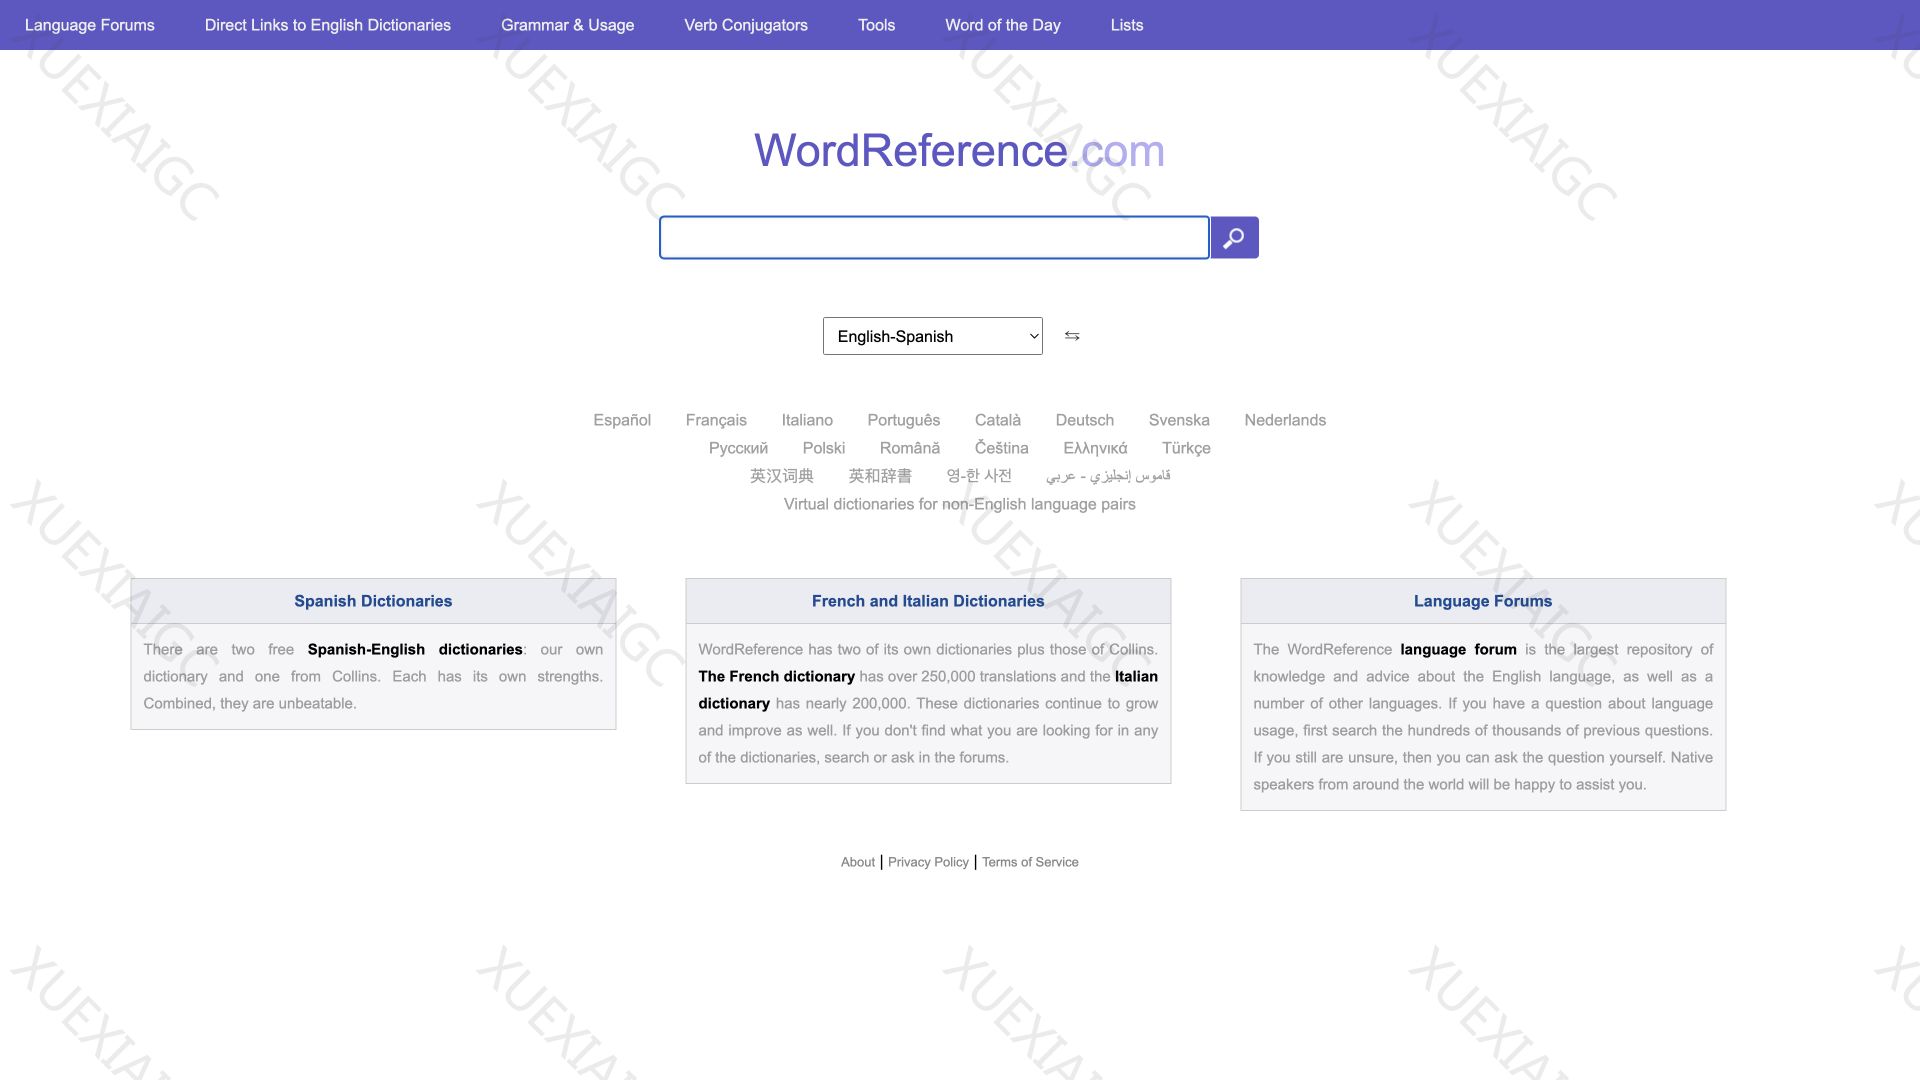This screenshot has height=1080, width=1920.
Task: Open the Privacy Policy footer link
Action: [928, 862]
